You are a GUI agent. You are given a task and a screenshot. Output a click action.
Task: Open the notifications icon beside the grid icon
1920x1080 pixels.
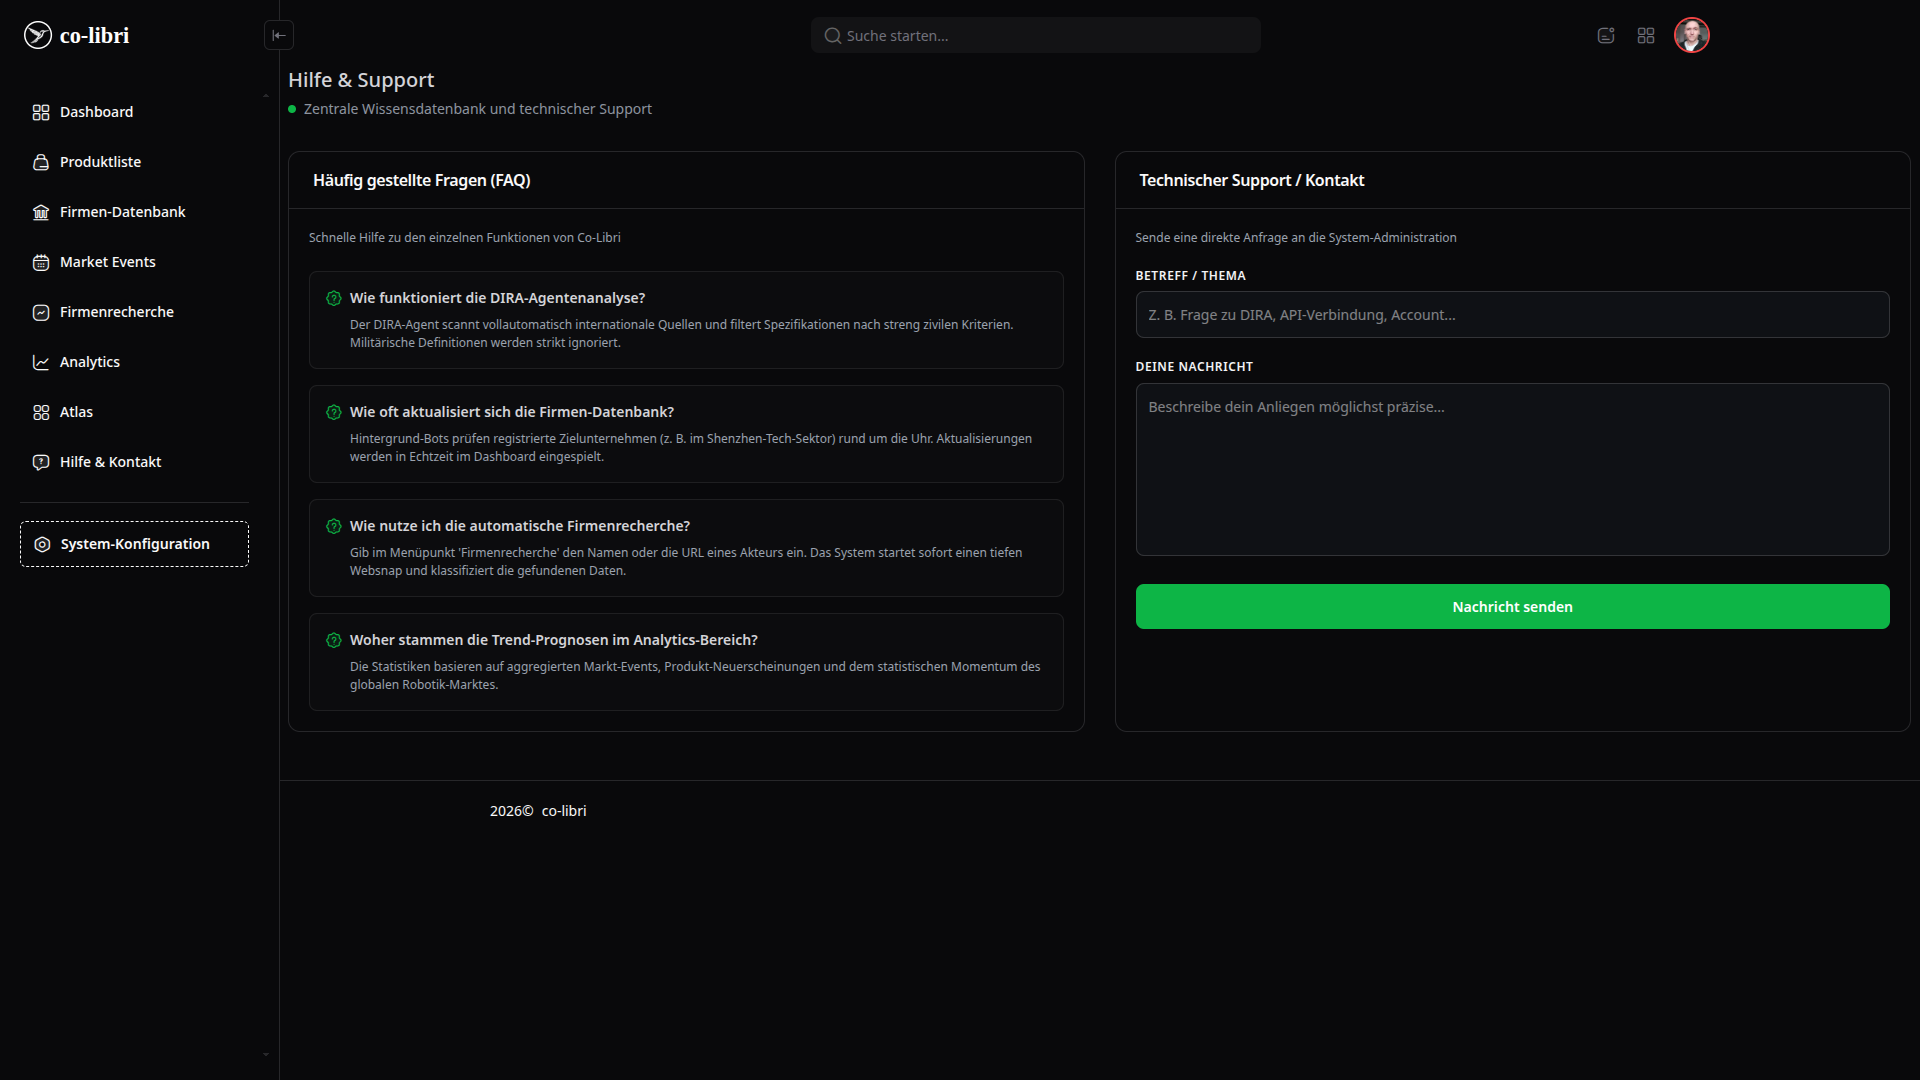[1606, 36]
